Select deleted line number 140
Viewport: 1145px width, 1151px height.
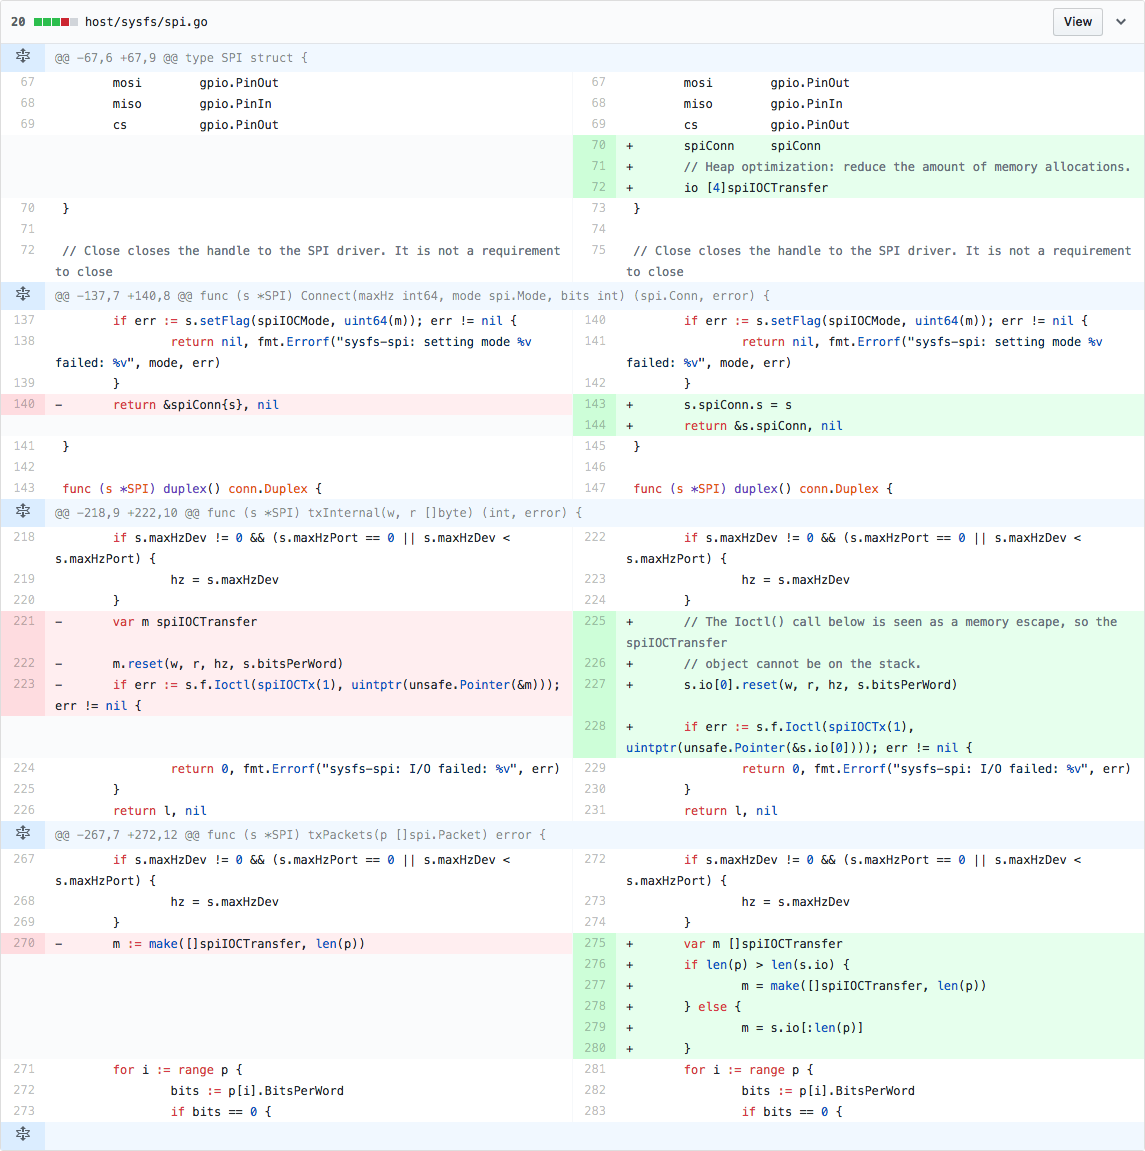pos(24,404)
